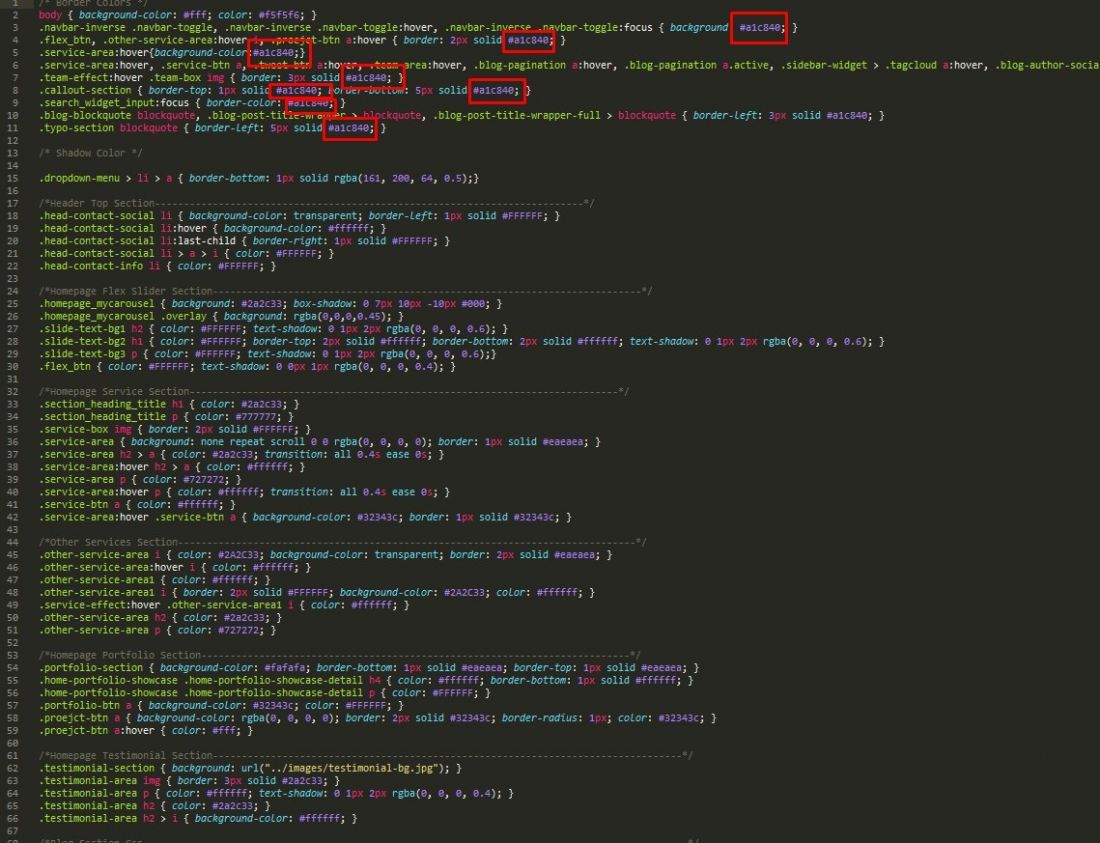Click "box-shadow" property on line 25

coord(323,304)
